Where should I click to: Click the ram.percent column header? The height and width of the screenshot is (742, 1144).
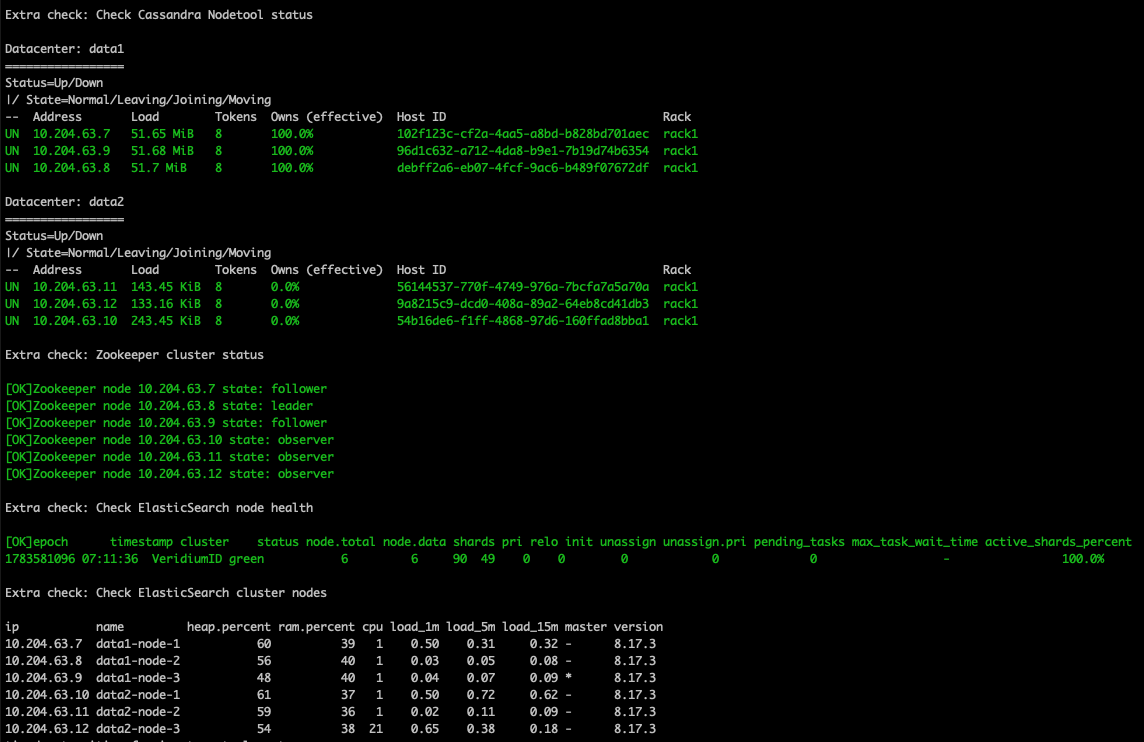(x=316, y=627)
